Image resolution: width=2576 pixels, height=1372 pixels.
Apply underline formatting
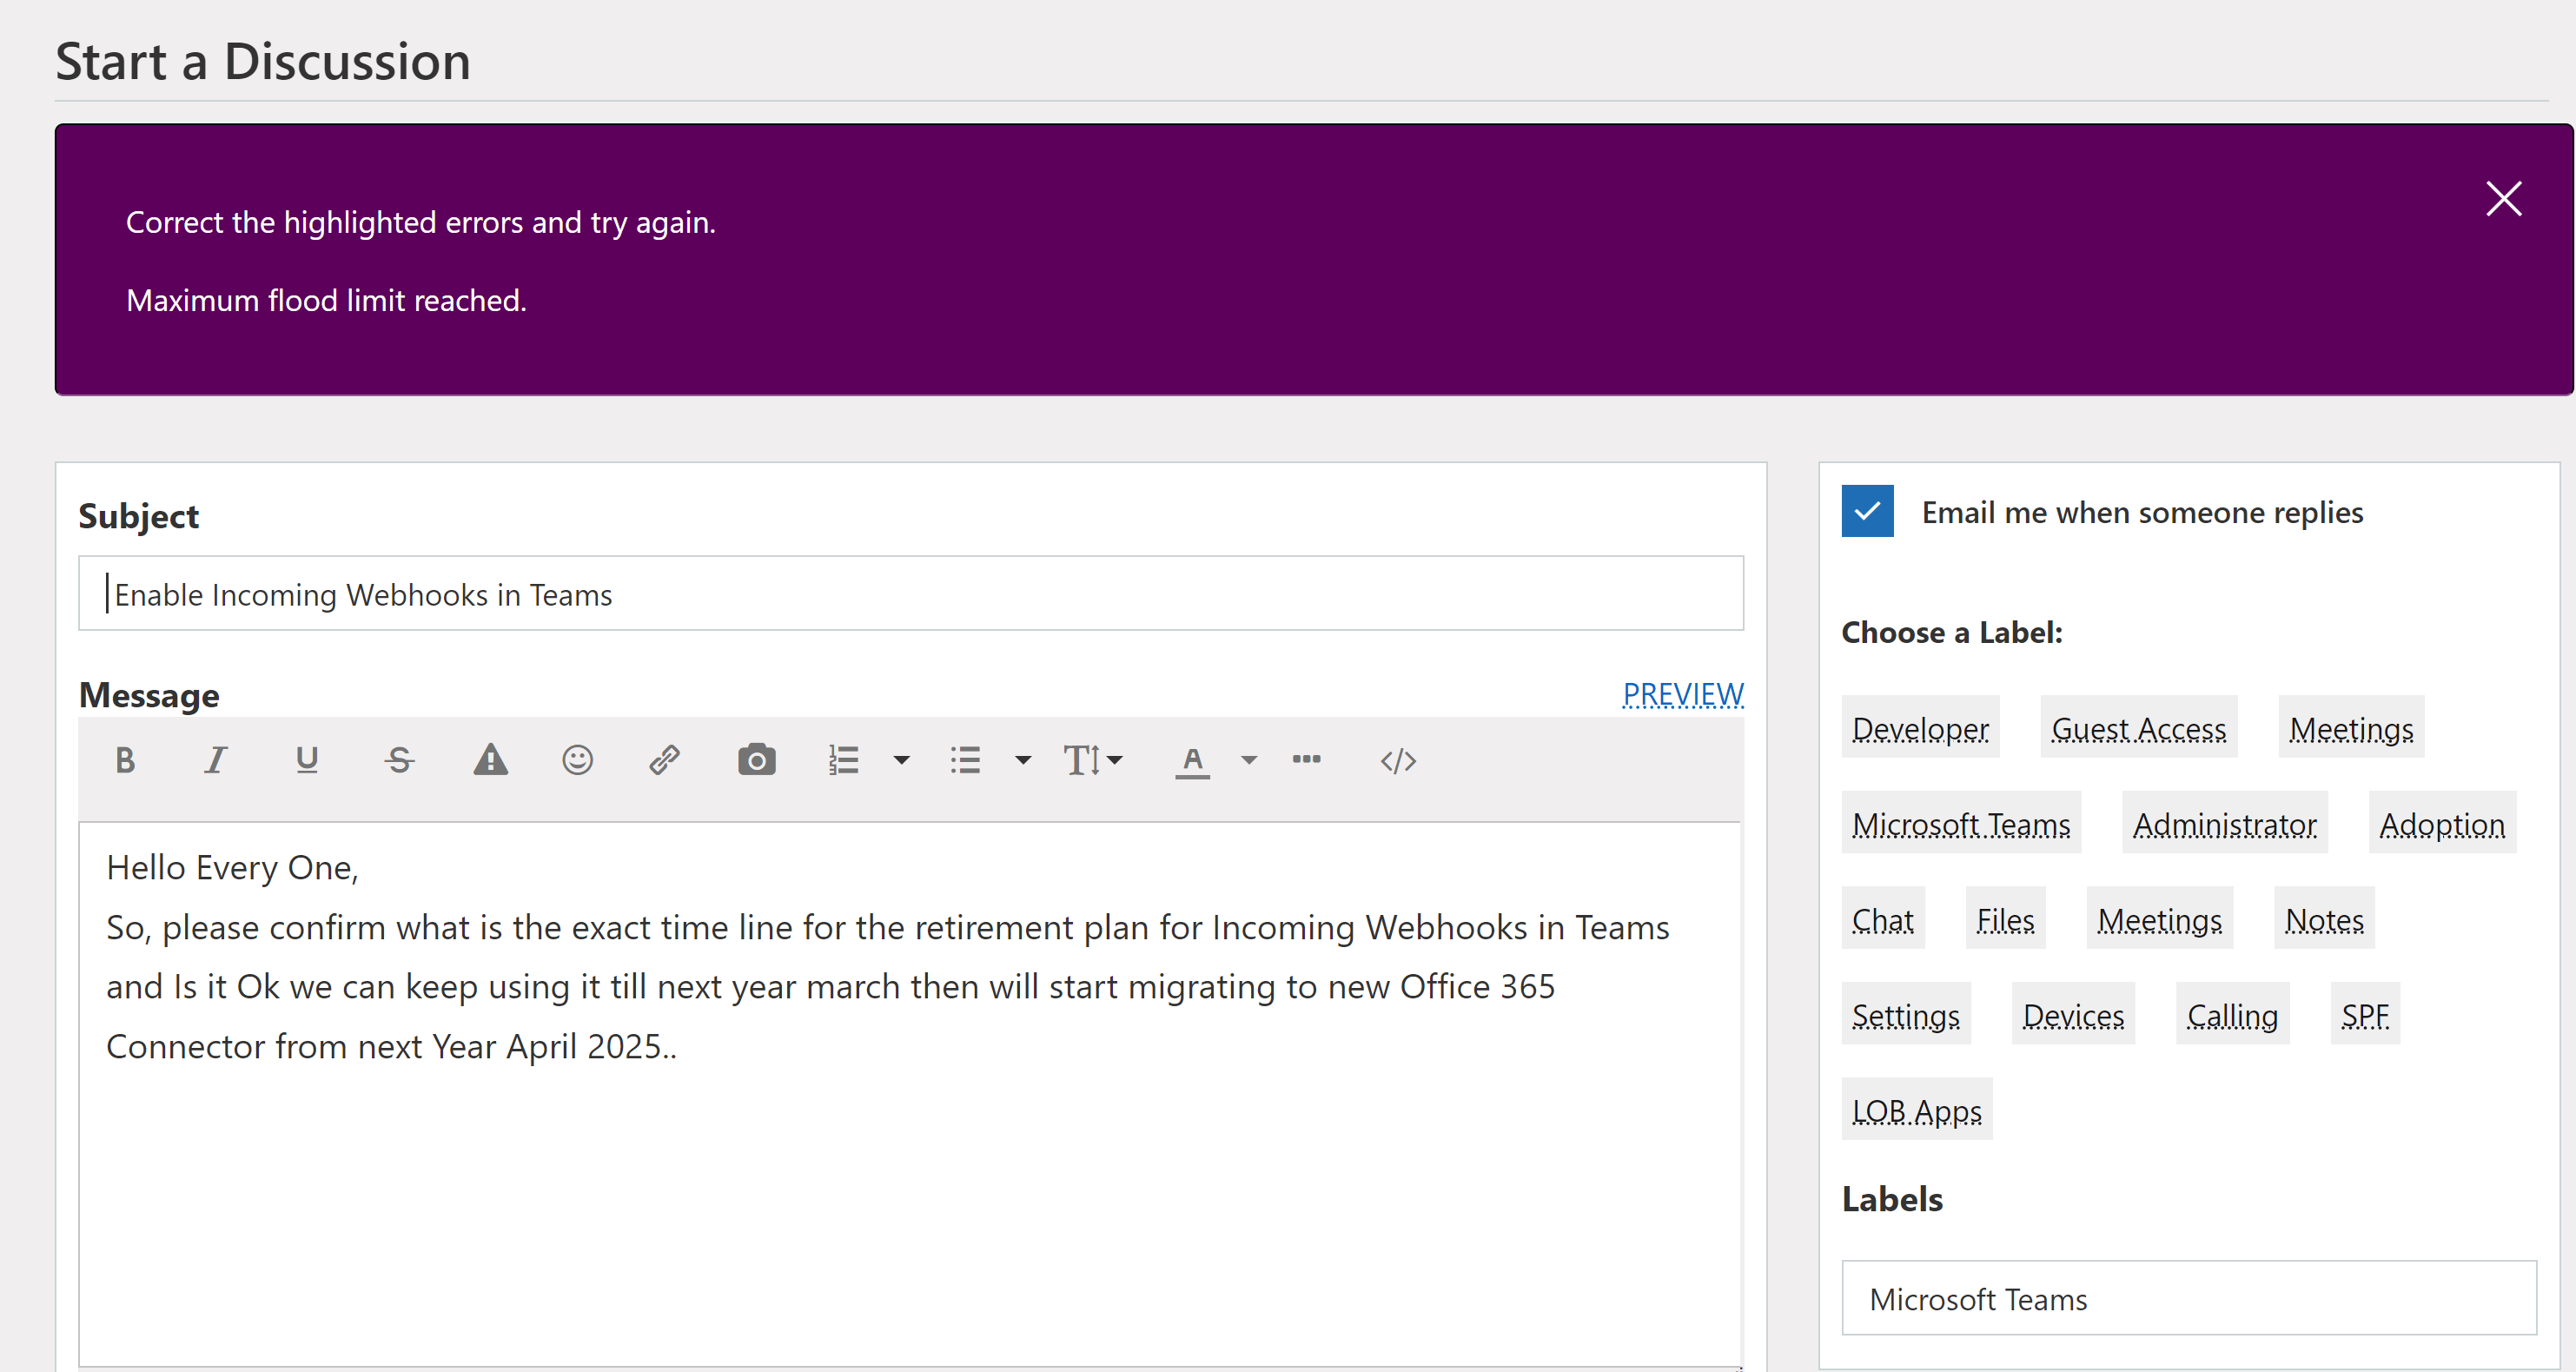[x=307, y=761]
